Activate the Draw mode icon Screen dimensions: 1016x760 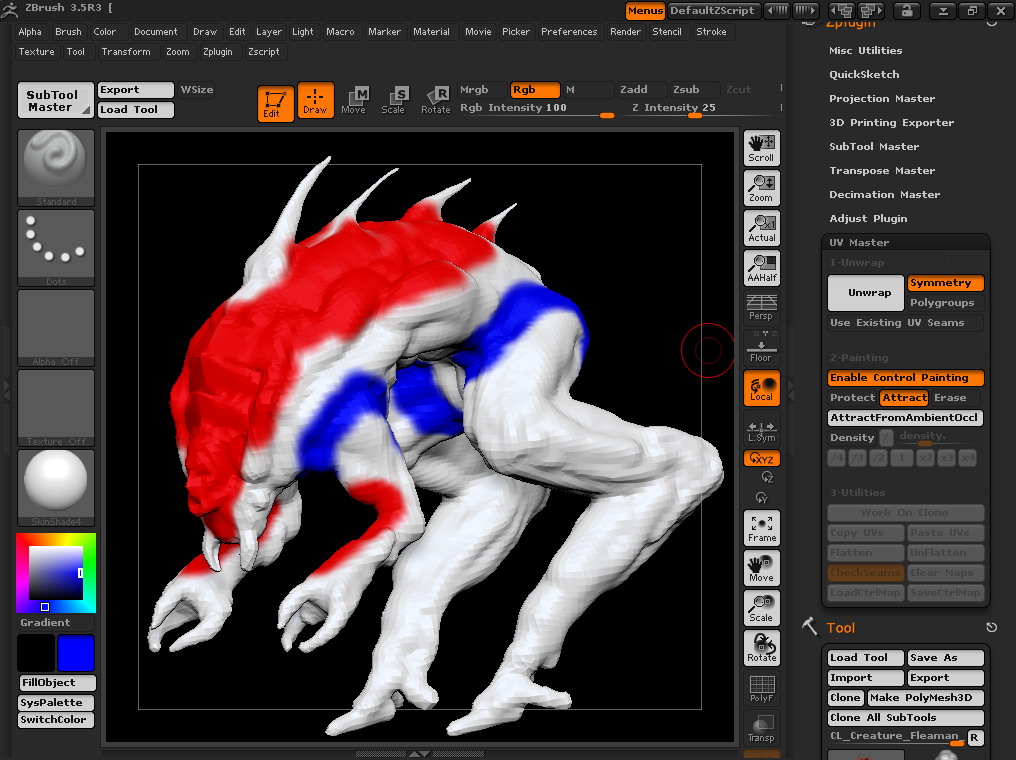point(315,102)
